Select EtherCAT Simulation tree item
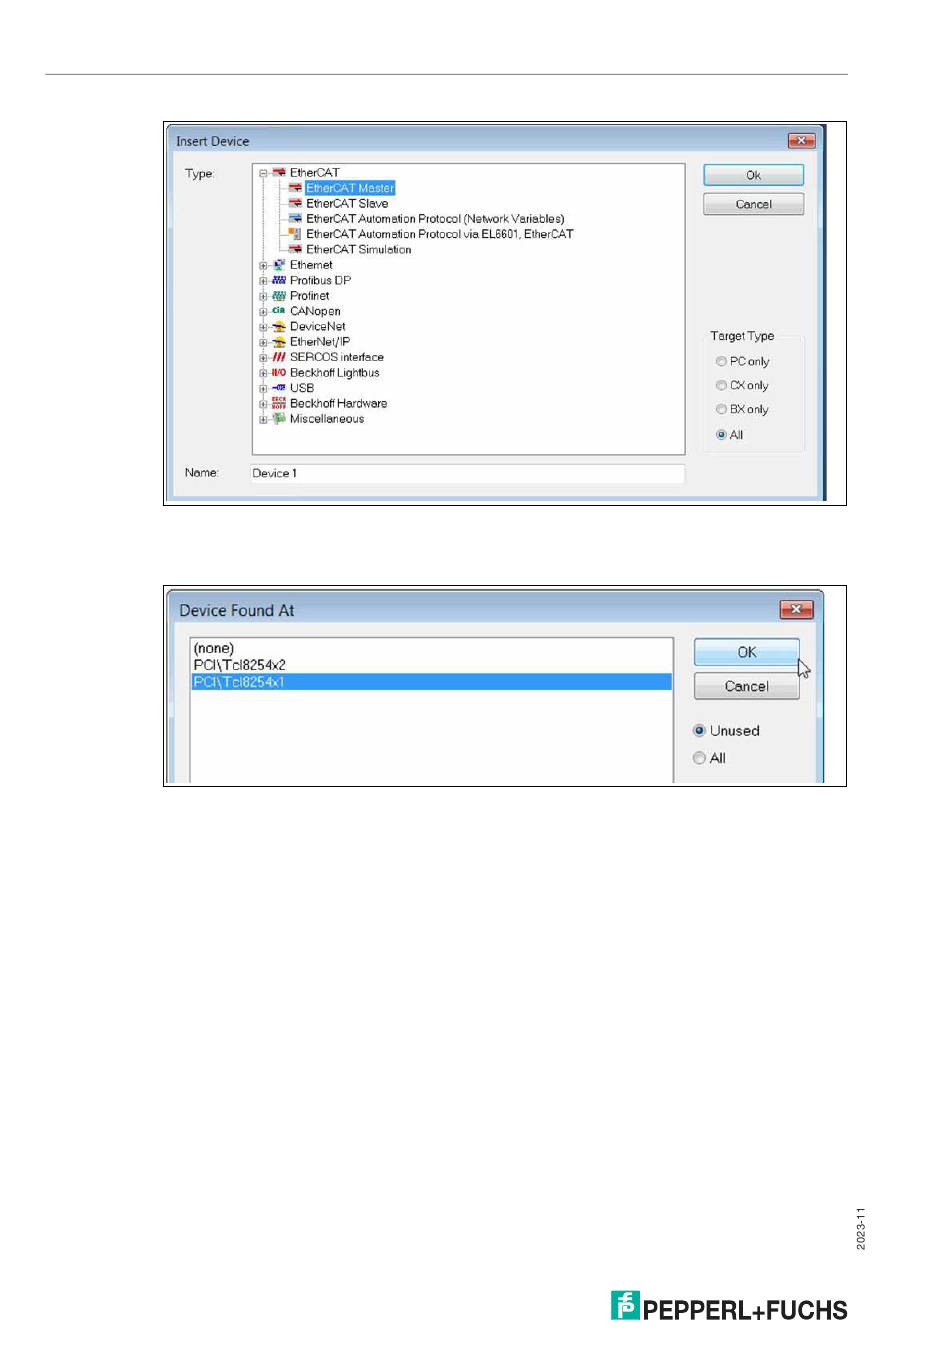The height and width of the screenshot is (1360, 950). 359,249
